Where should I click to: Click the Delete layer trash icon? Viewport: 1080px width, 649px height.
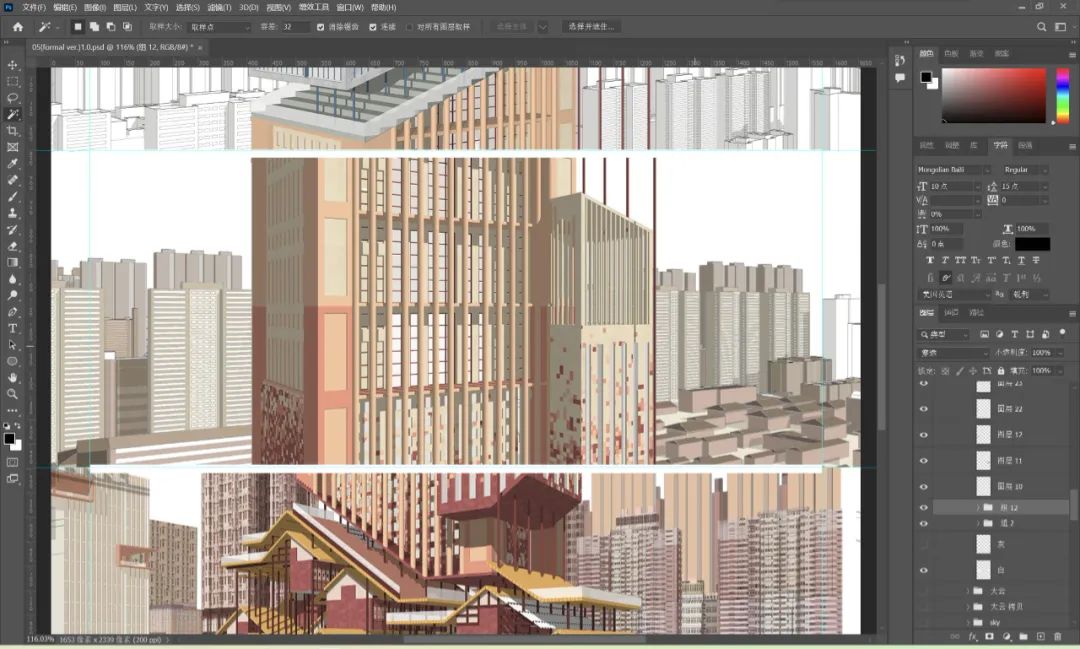pos(1058,637)
